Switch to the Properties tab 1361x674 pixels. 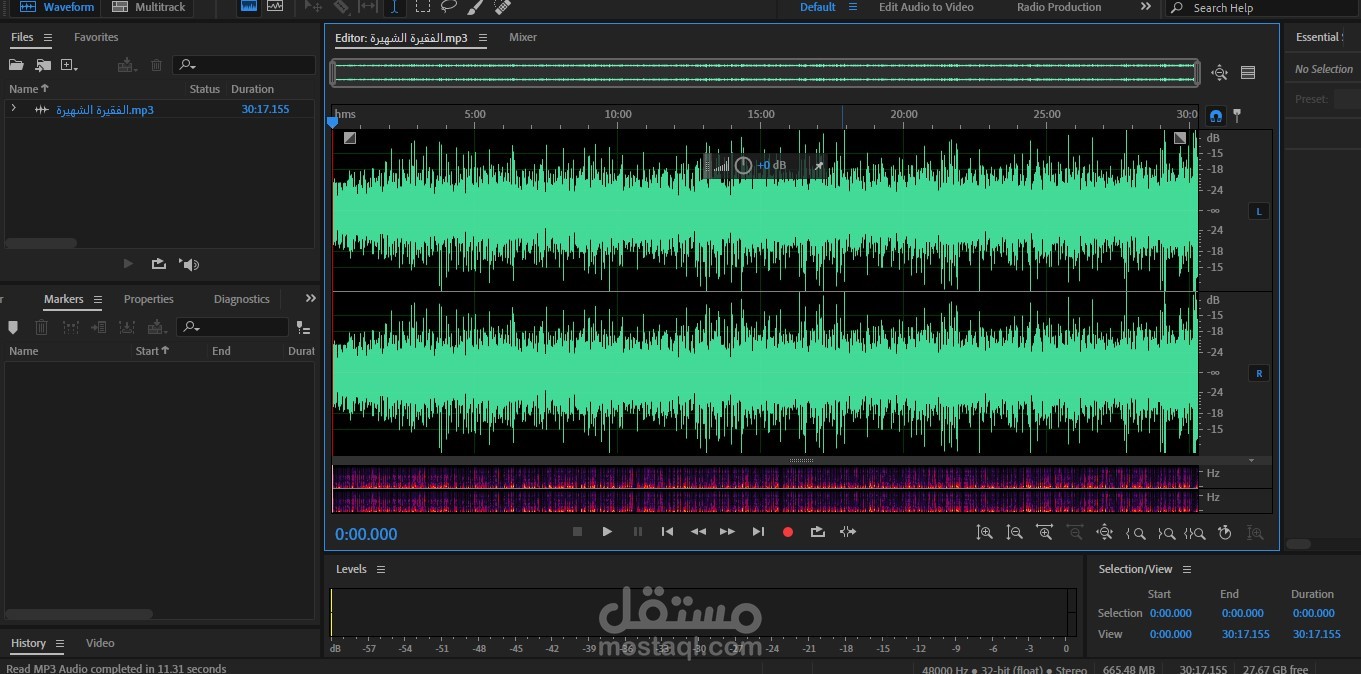click(148, 299)
